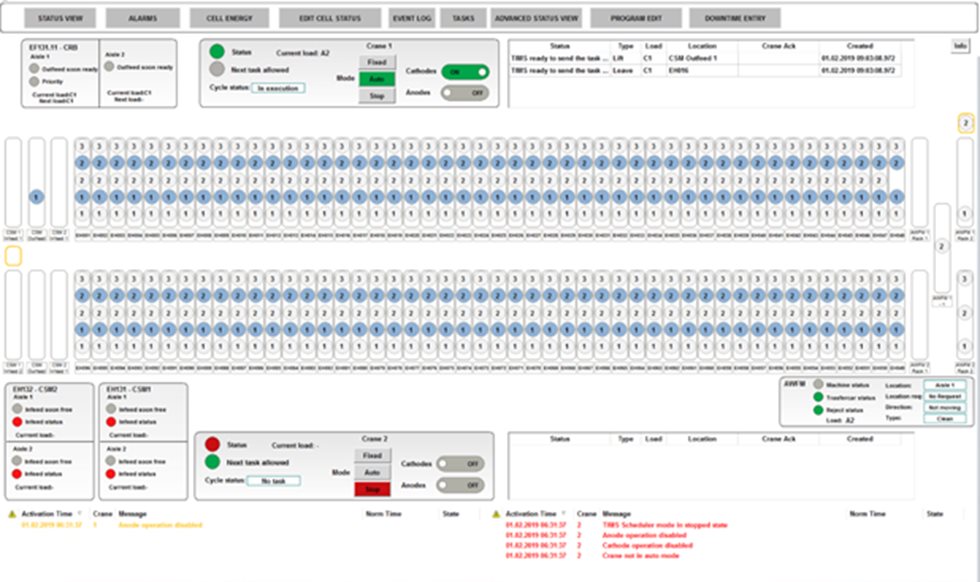The image size is (980, 582).
Task: Click the Info button
Action: [x=960, y=46]
